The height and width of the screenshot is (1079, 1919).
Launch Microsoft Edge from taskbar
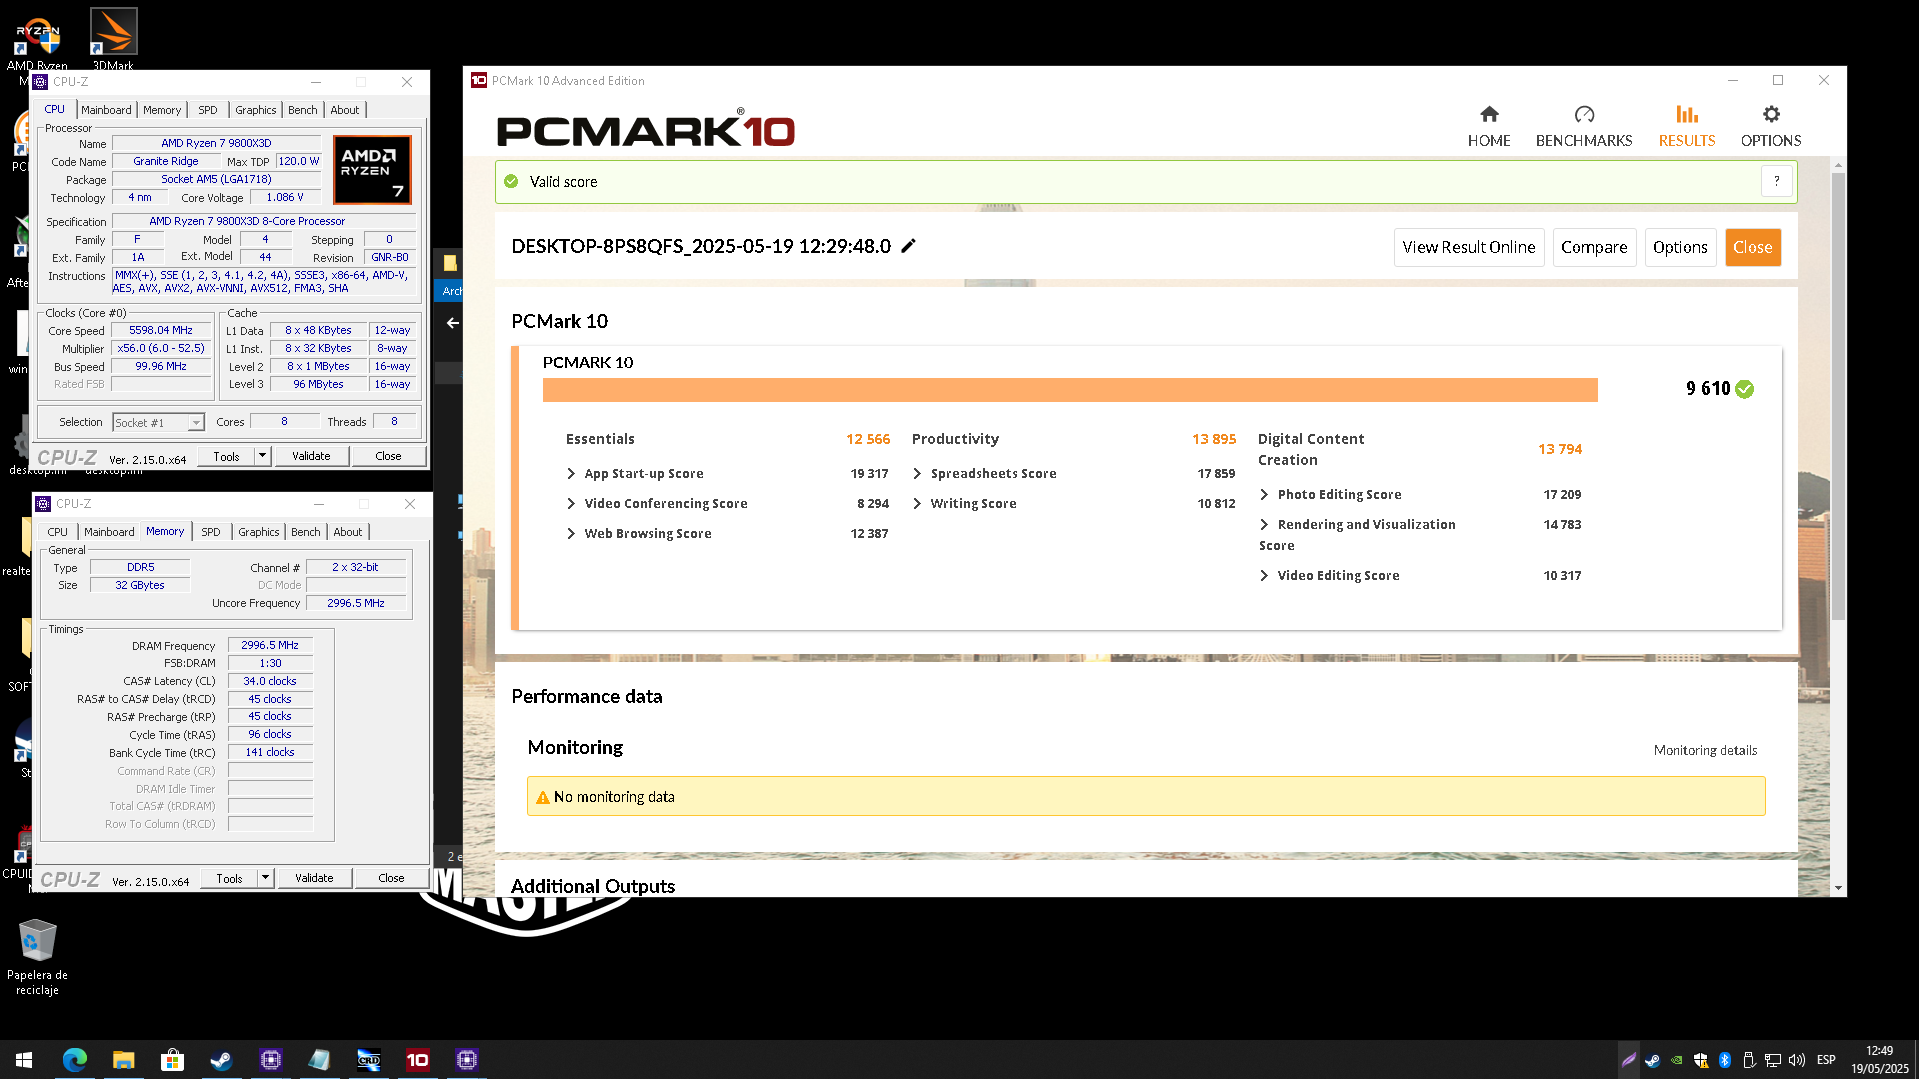click(75, 1059)
